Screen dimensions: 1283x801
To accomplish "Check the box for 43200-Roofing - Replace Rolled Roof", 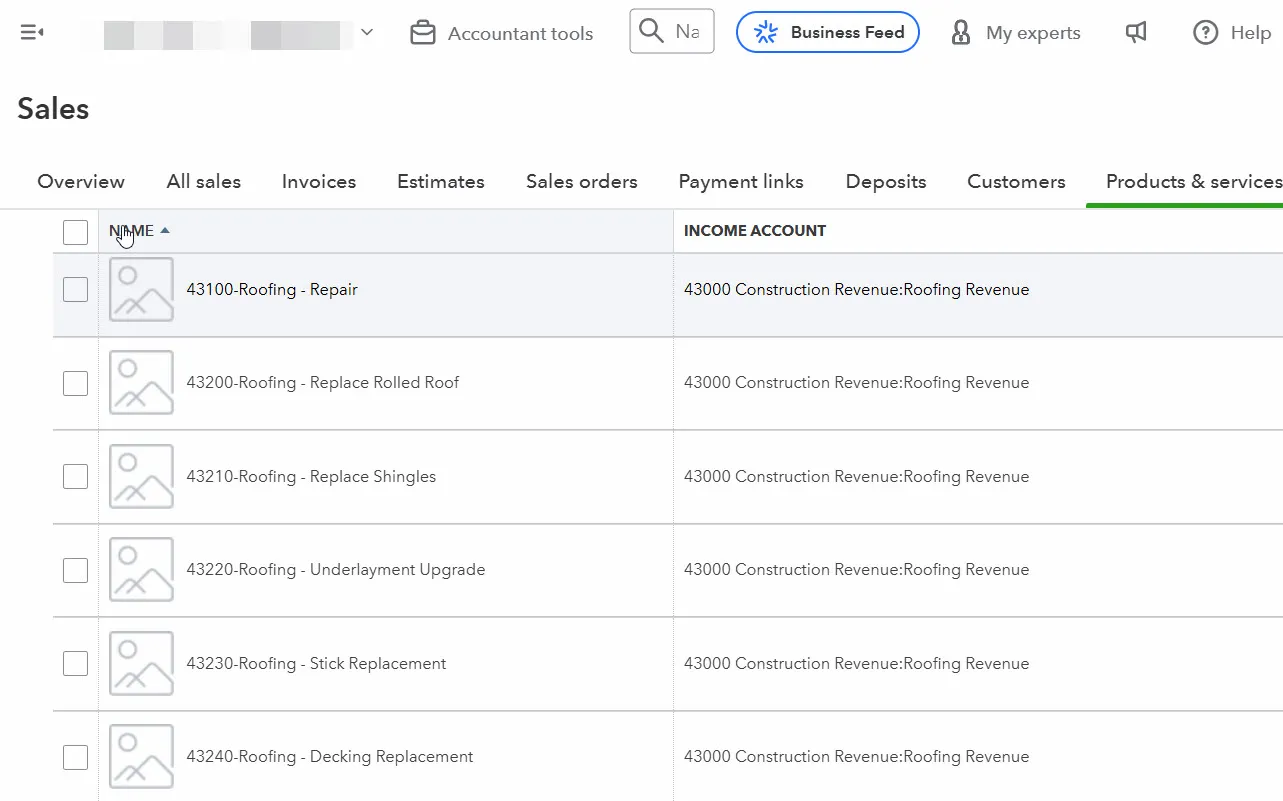I will click(75, 383).
